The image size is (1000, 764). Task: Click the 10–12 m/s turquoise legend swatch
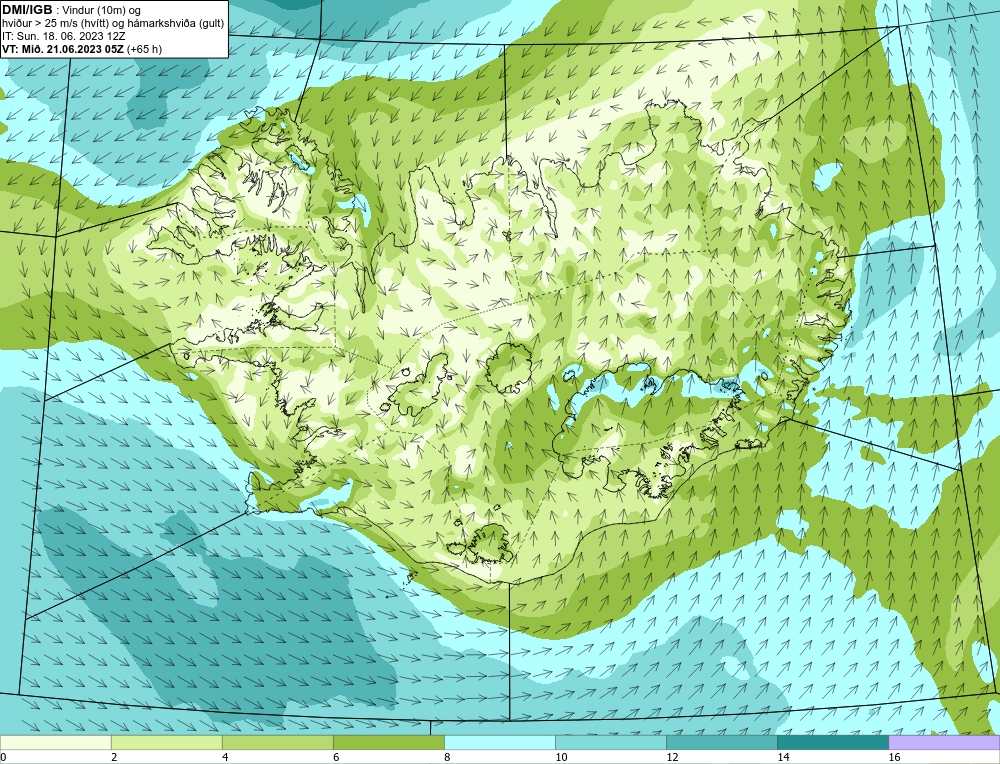point(611,742)
